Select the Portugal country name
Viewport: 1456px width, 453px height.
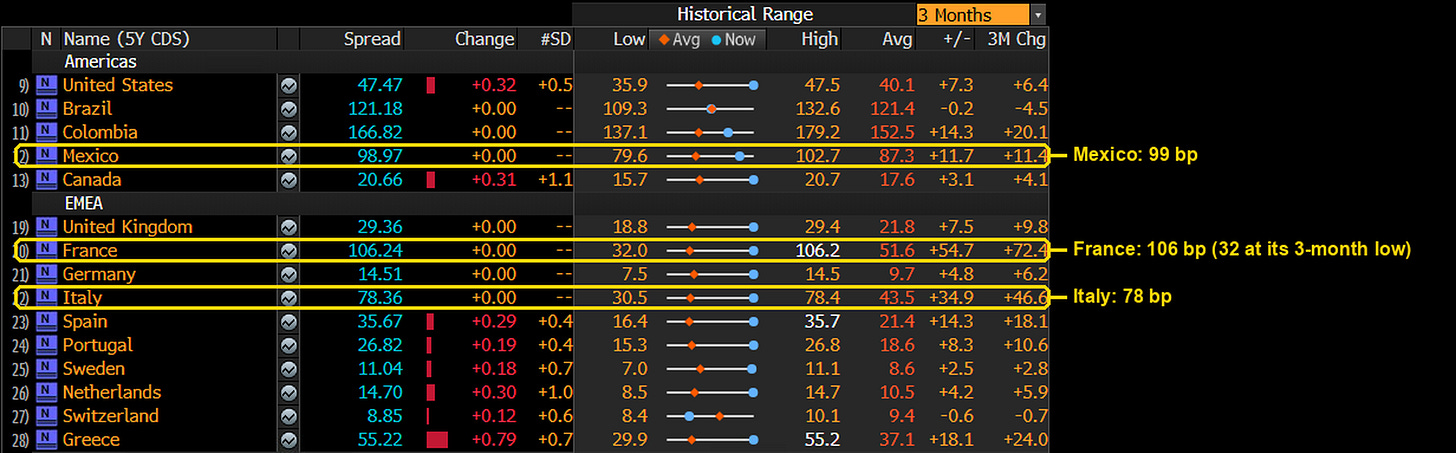coord(97,345)
